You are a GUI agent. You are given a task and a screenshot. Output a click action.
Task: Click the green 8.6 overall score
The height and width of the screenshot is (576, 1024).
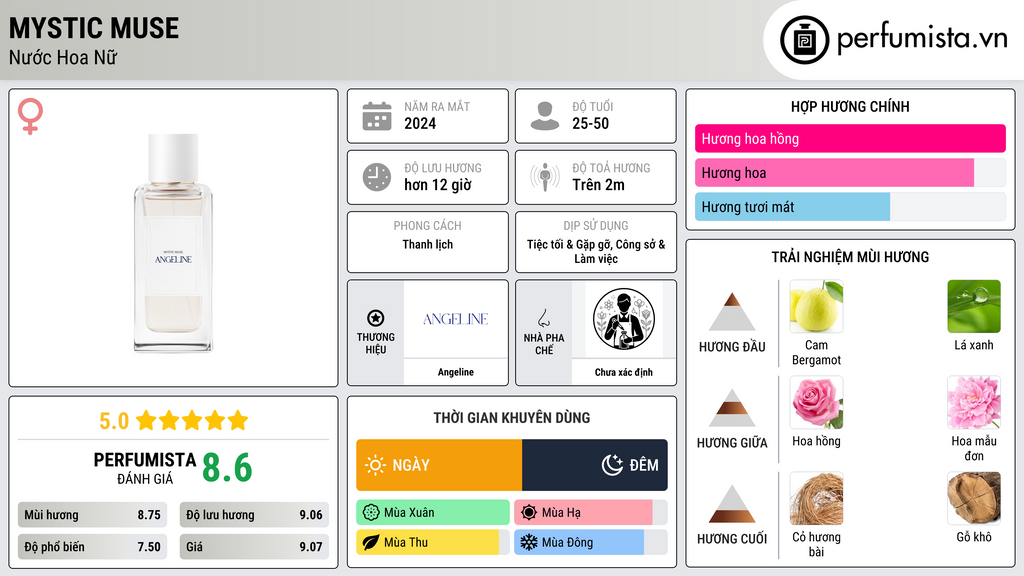pyautogui.click(x=227, y=468)
